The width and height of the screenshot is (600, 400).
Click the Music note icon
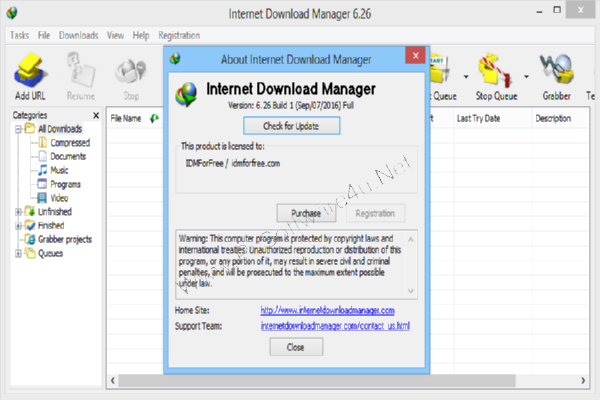click(x=42, y=170)
